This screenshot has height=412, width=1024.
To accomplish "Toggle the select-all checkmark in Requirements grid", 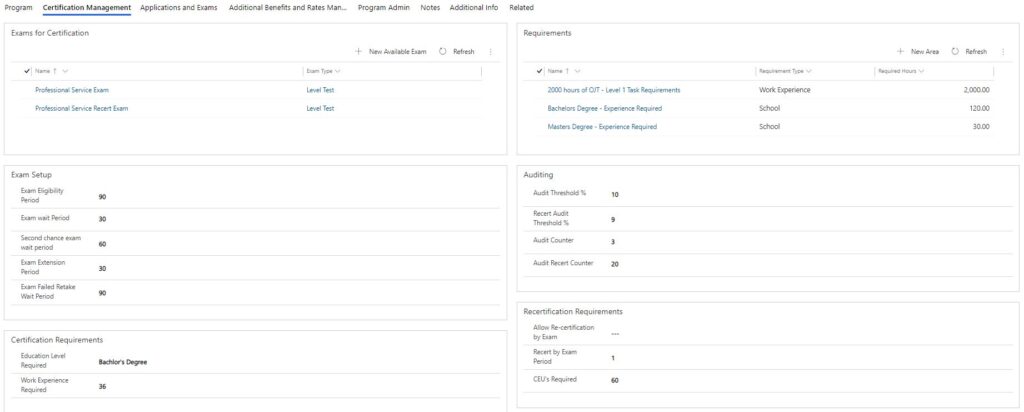I will click(x=539, y=71).
